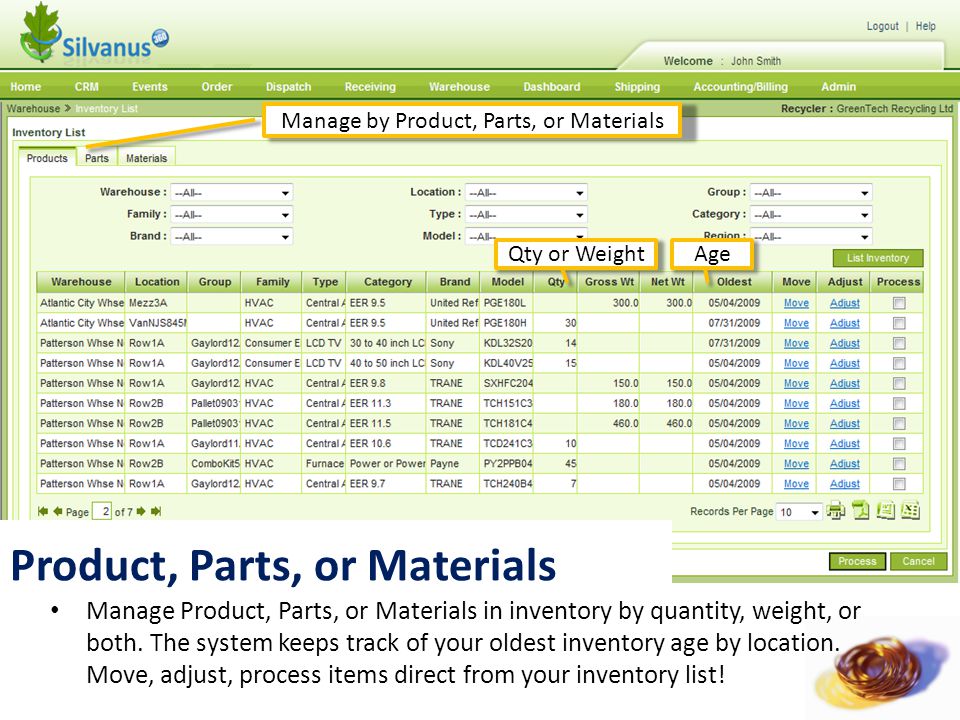Open the Accounting/Billing menu
Screen dimensions: 960x720
[x=740, y=87]
